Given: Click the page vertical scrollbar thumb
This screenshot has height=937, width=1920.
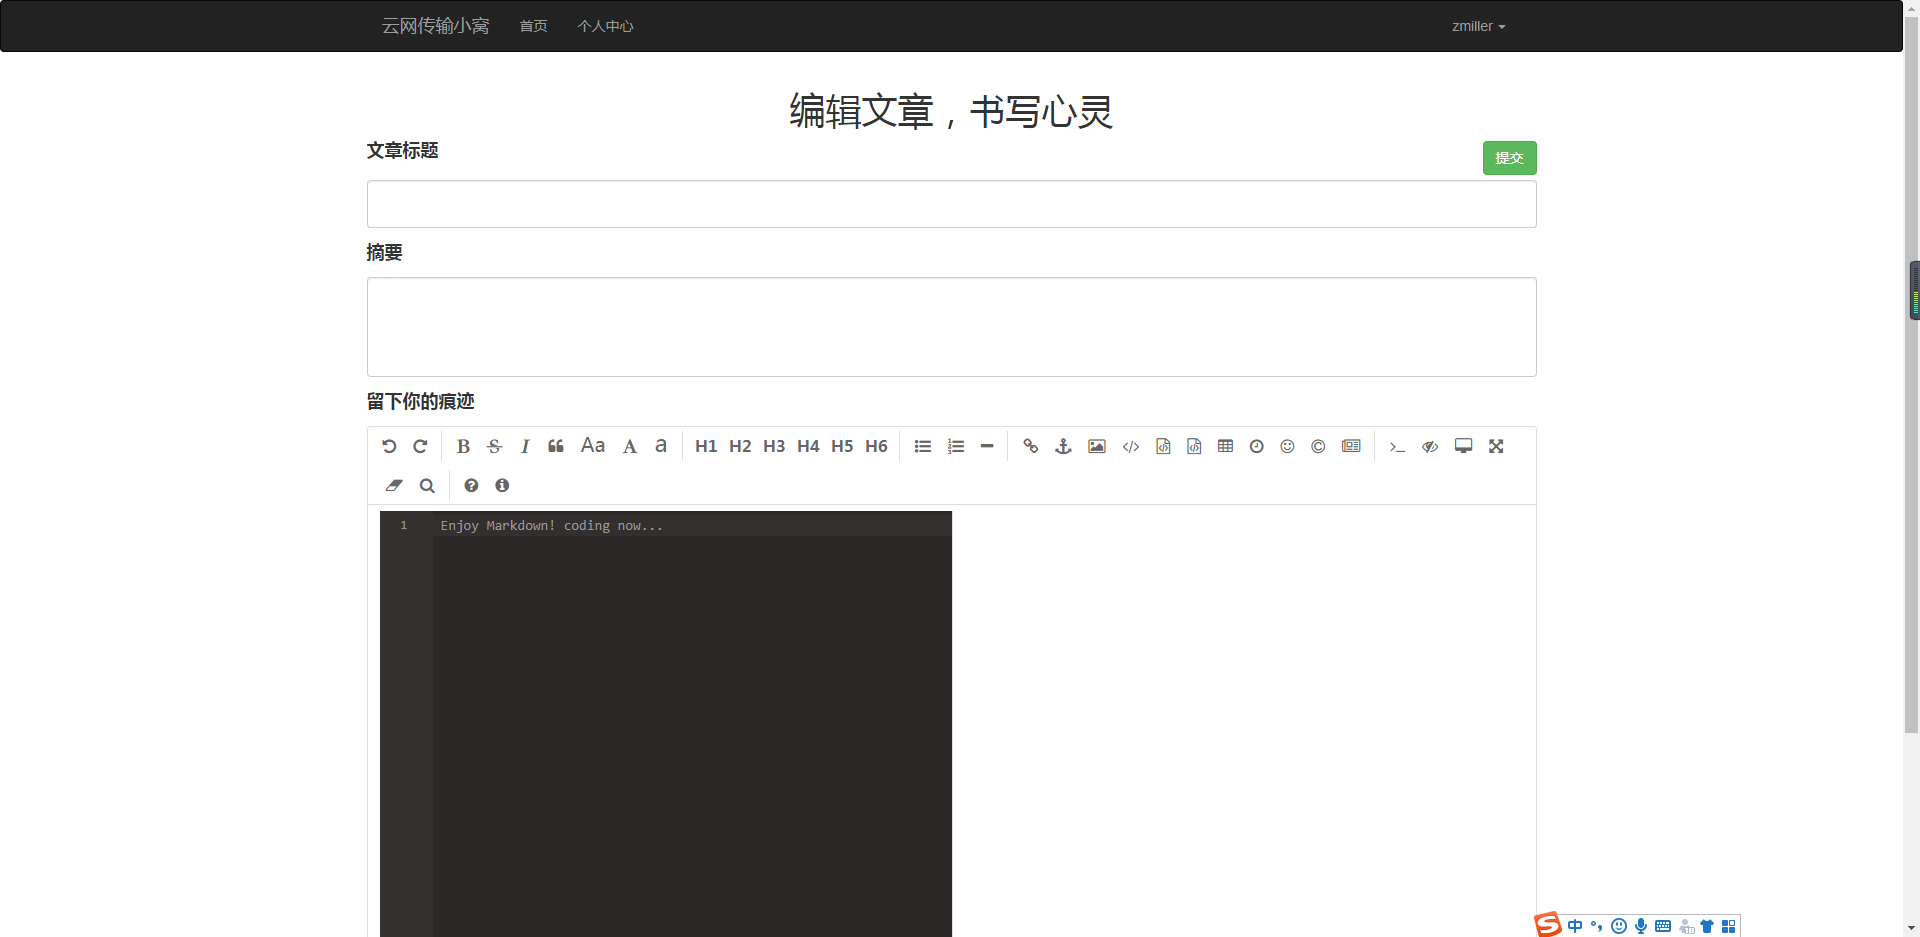Looking at the screenshot, I should coord(1911,374).
